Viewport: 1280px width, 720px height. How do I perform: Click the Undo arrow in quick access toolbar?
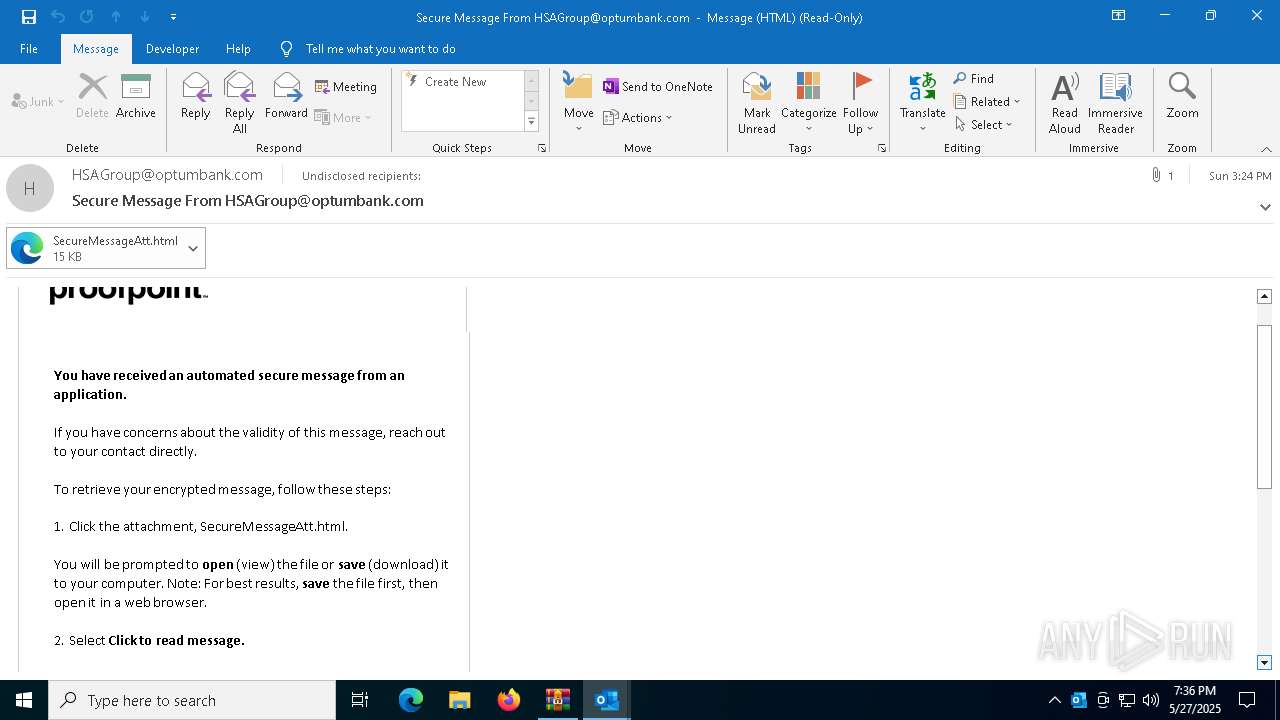click(58, 17)
